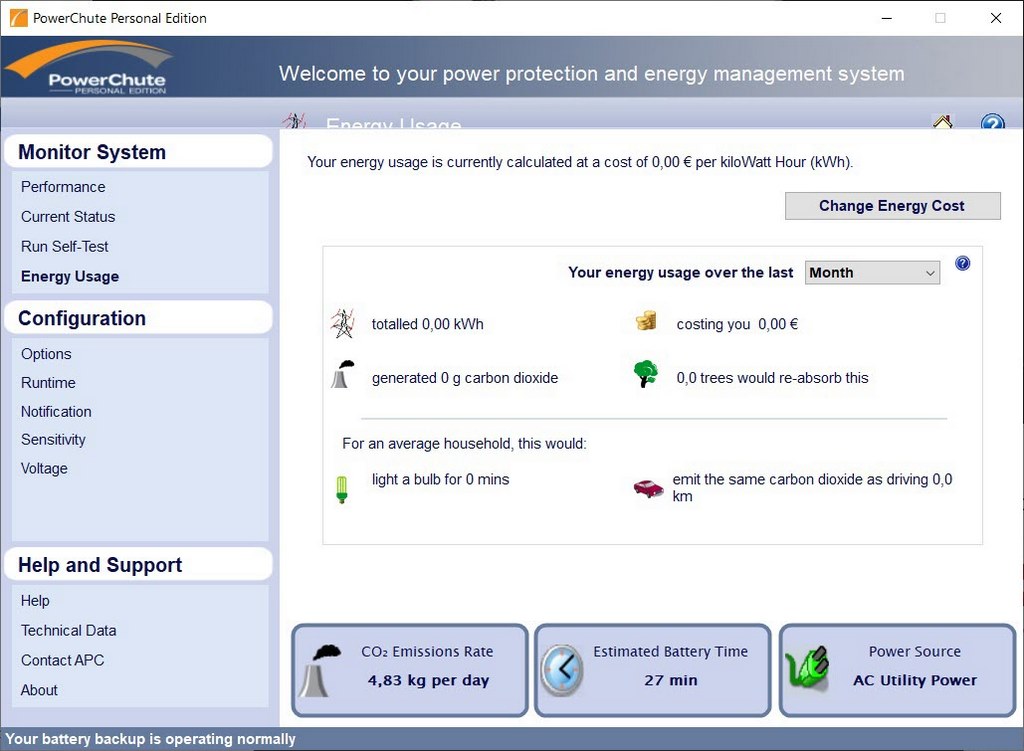
Task: Click the home icon in the header
Action: click(942, 121)
